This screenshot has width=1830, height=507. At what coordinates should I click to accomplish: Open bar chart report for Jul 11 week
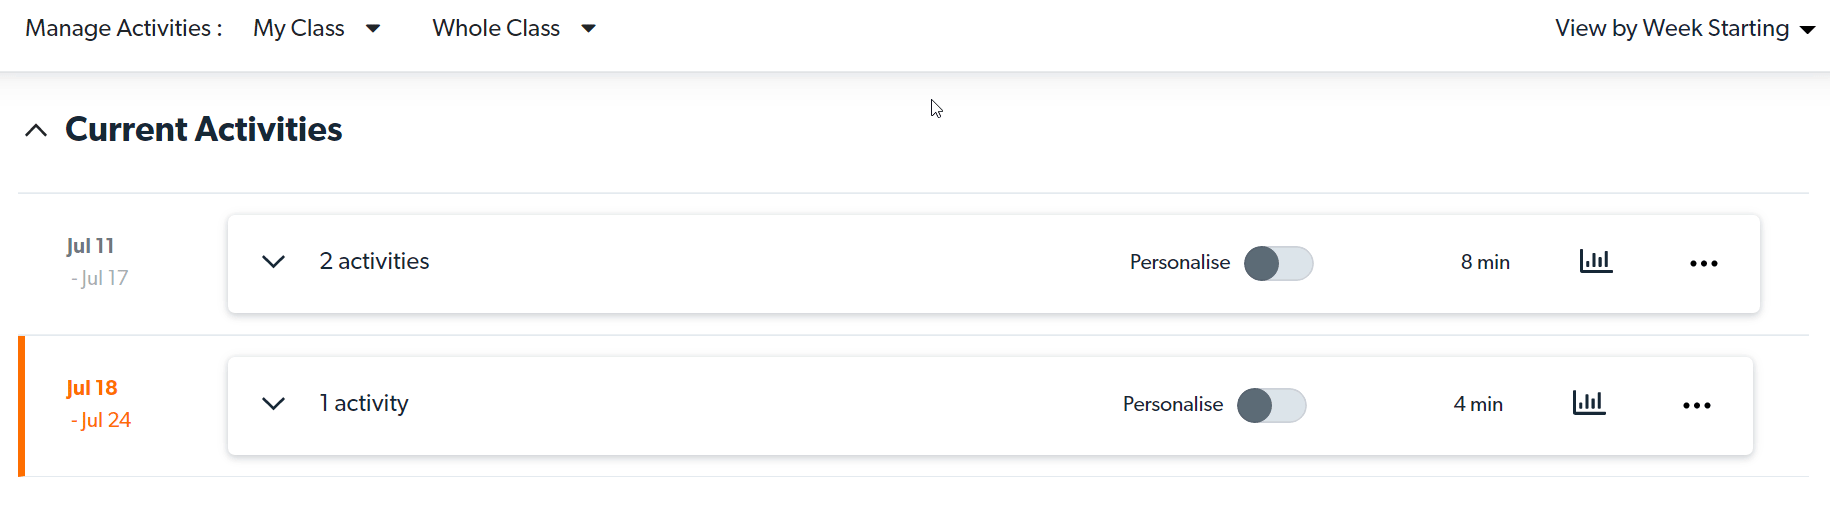pos(1596,261)
